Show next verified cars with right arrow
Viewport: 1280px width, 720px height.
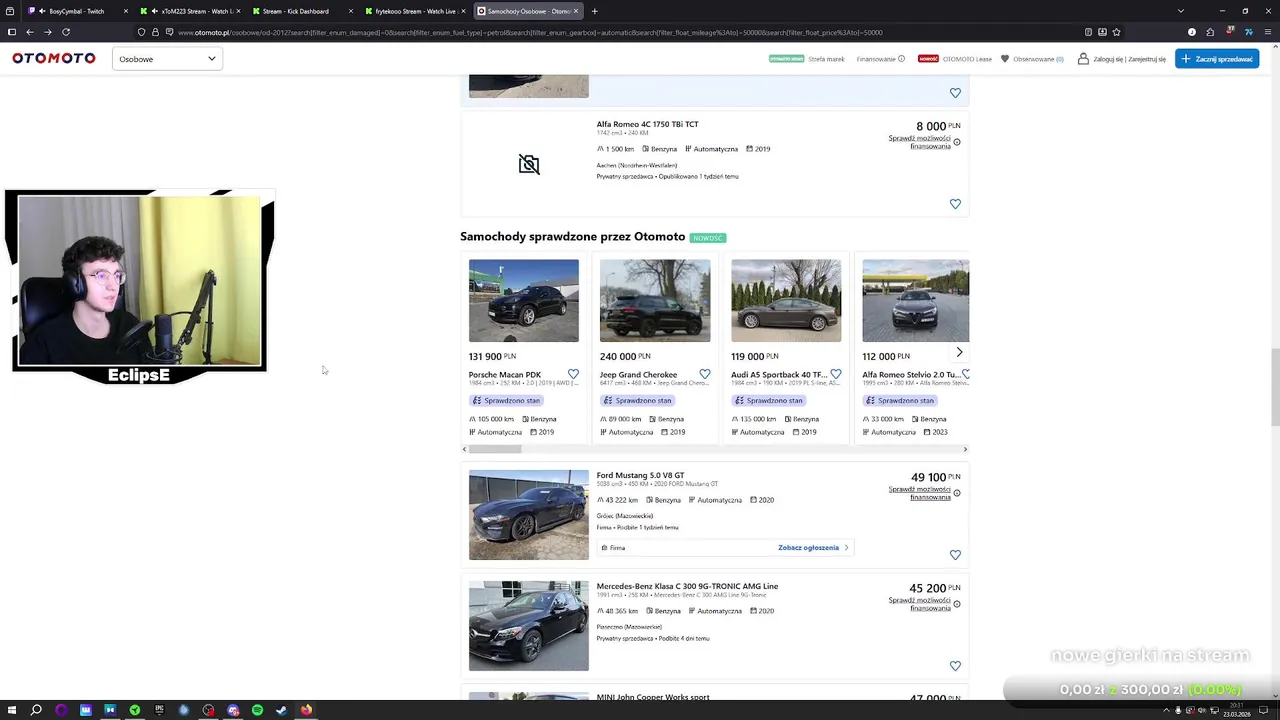pos(959,352)
